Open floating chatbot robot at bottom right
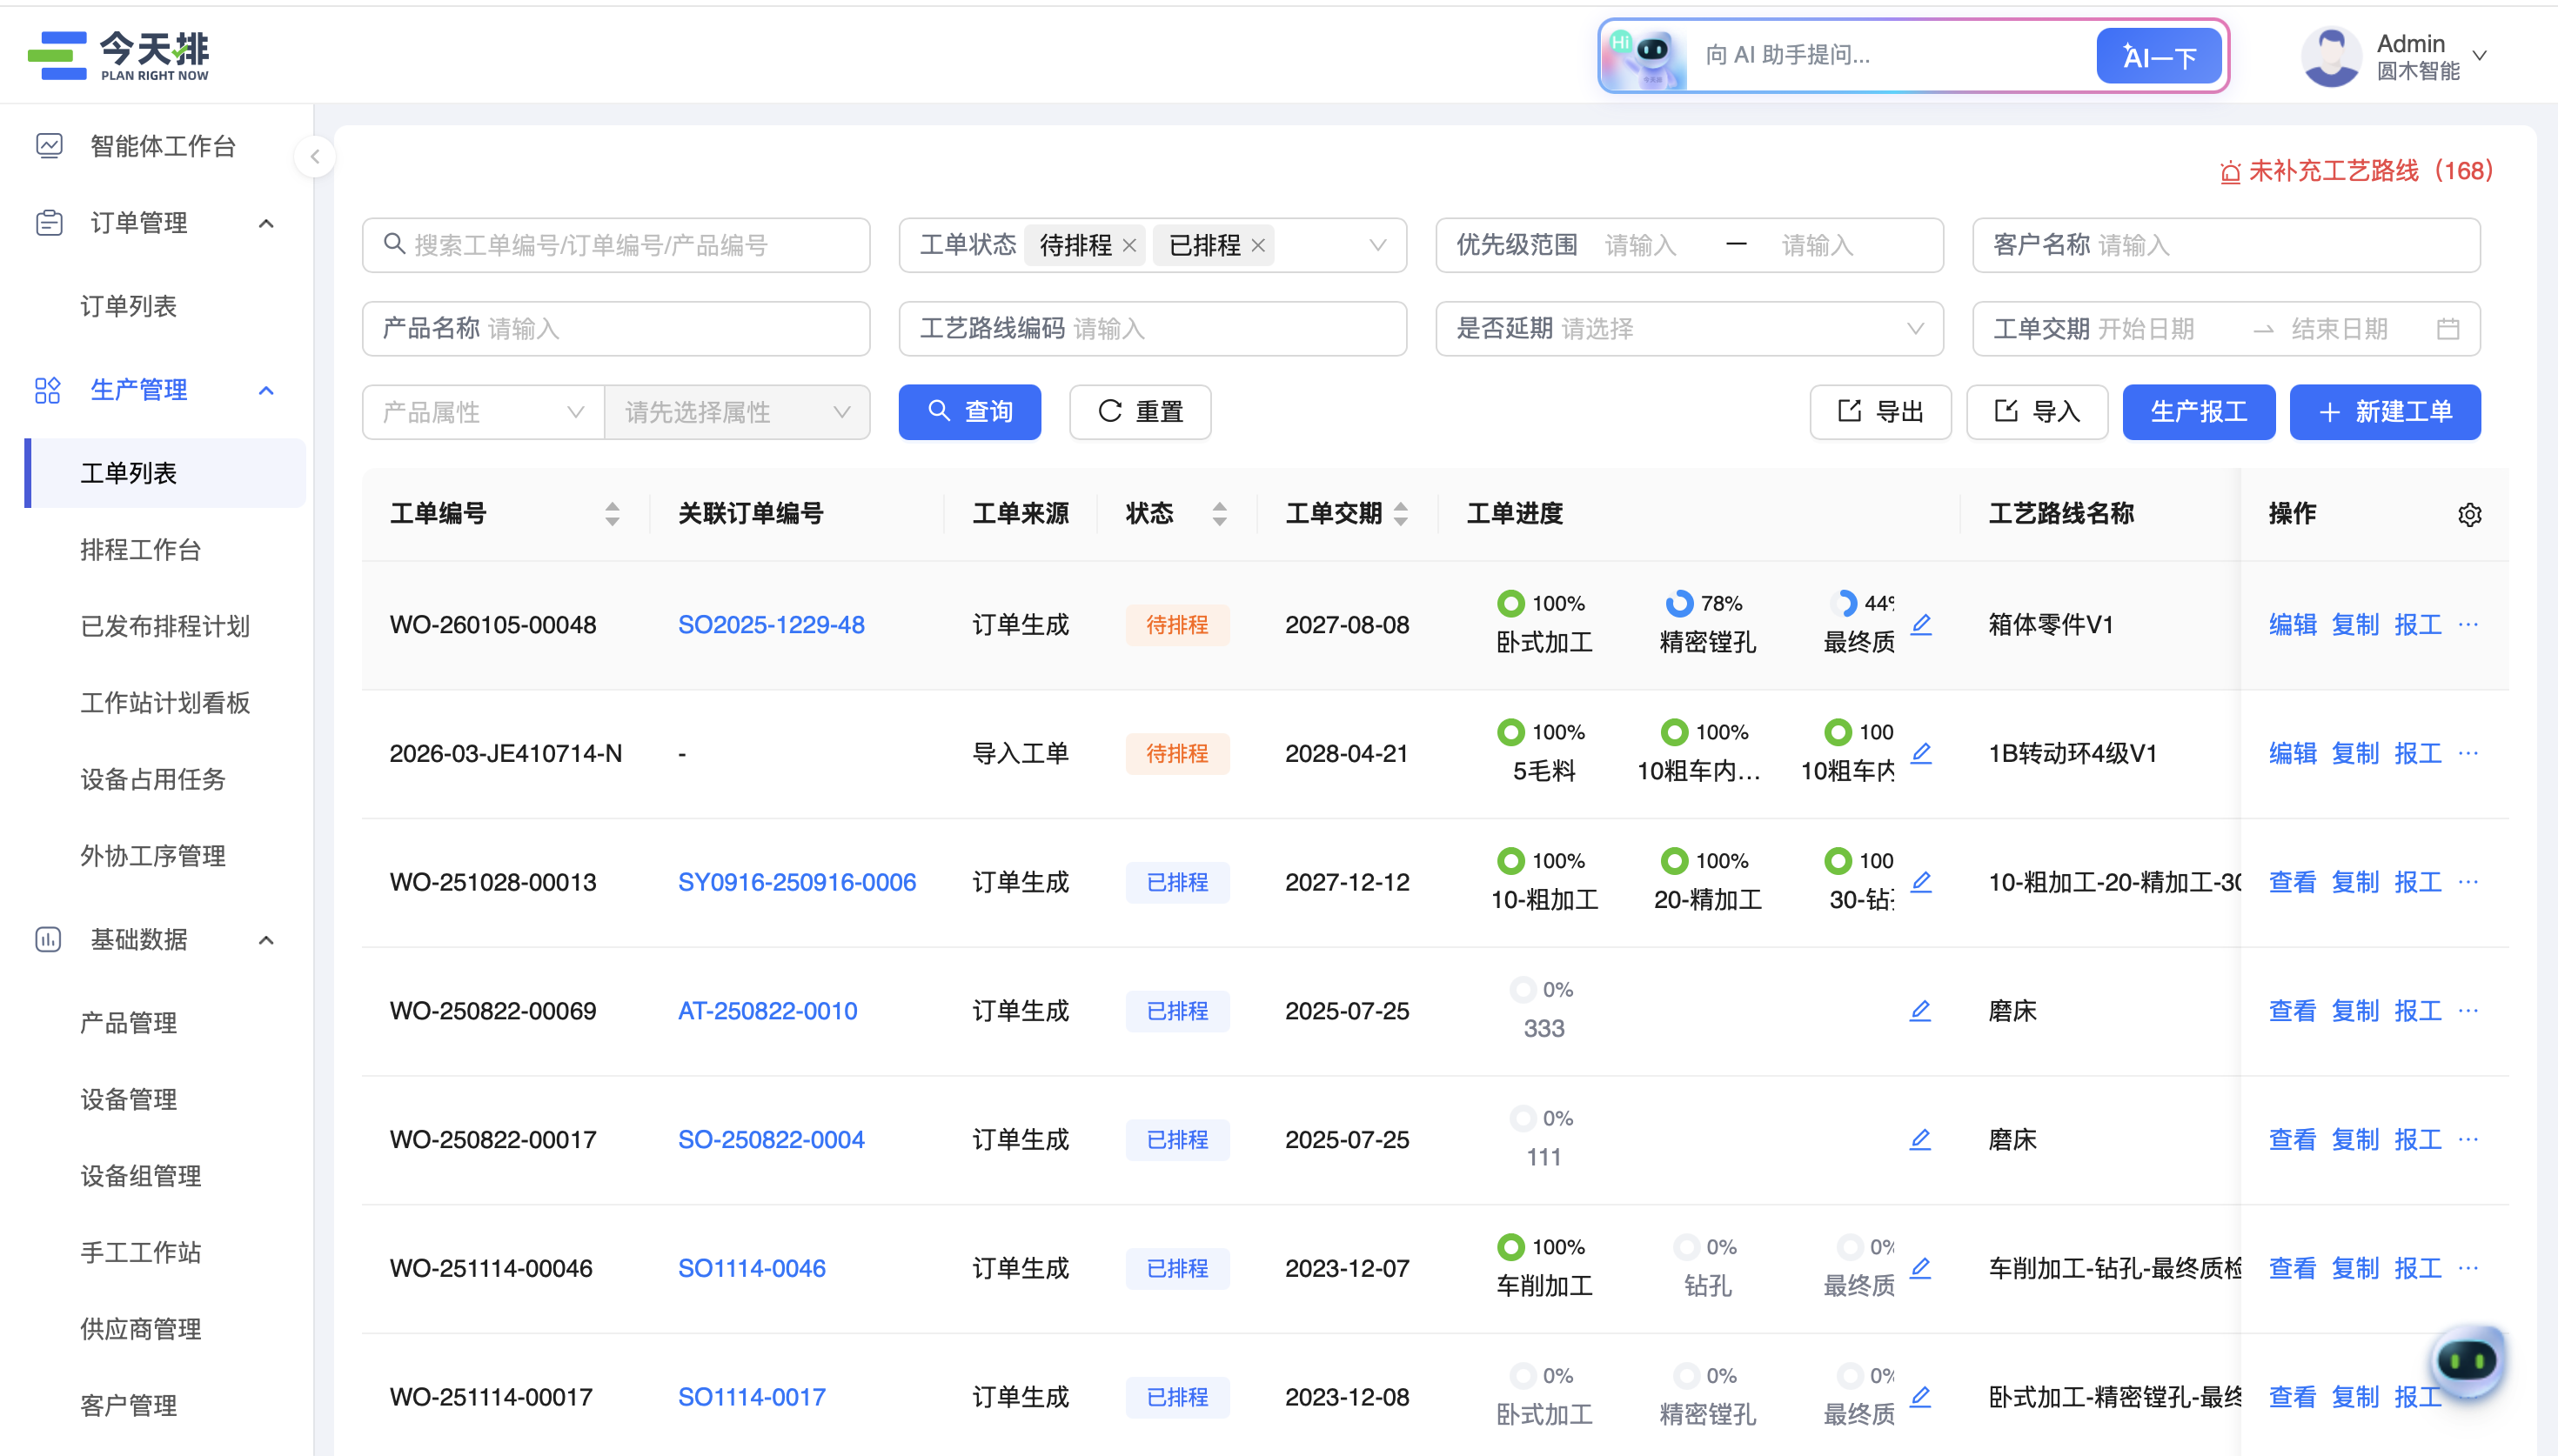This screenshot has height=1456, width=2558. click(x=2467, y=1360)
